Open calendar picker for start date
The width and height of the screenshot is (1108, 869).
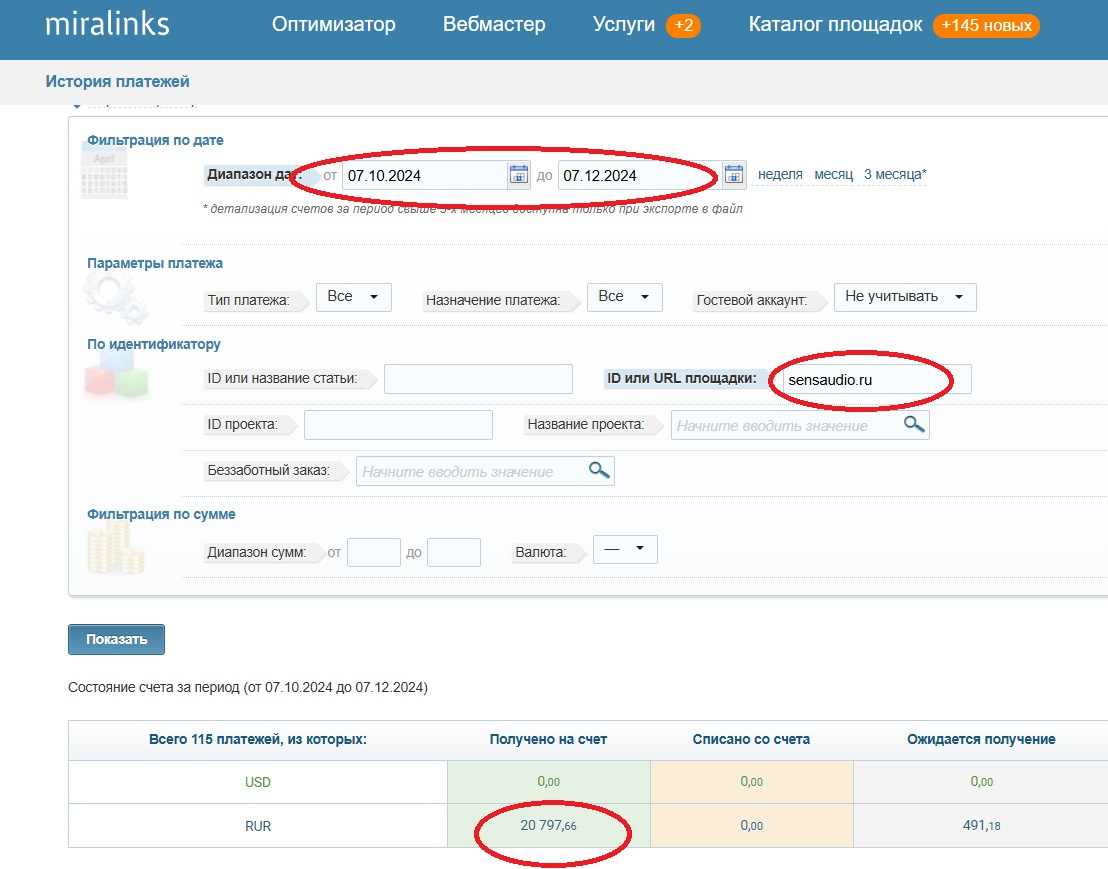pos(519,175)
